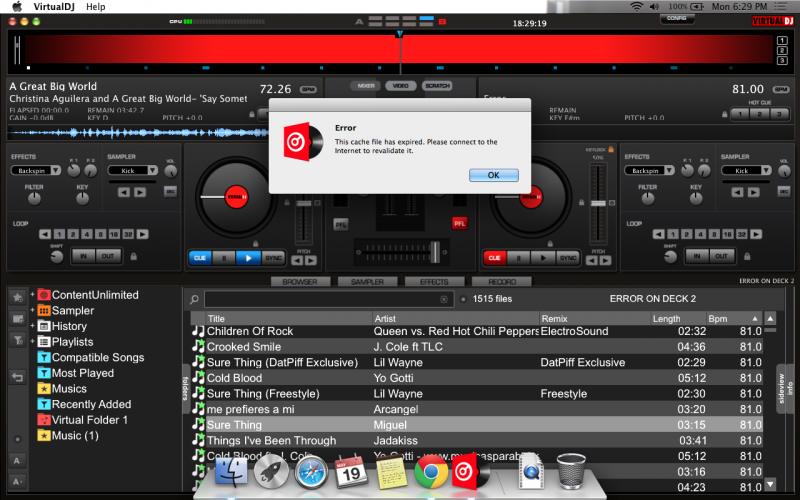Toggle right deck sampler REC button

784,191
